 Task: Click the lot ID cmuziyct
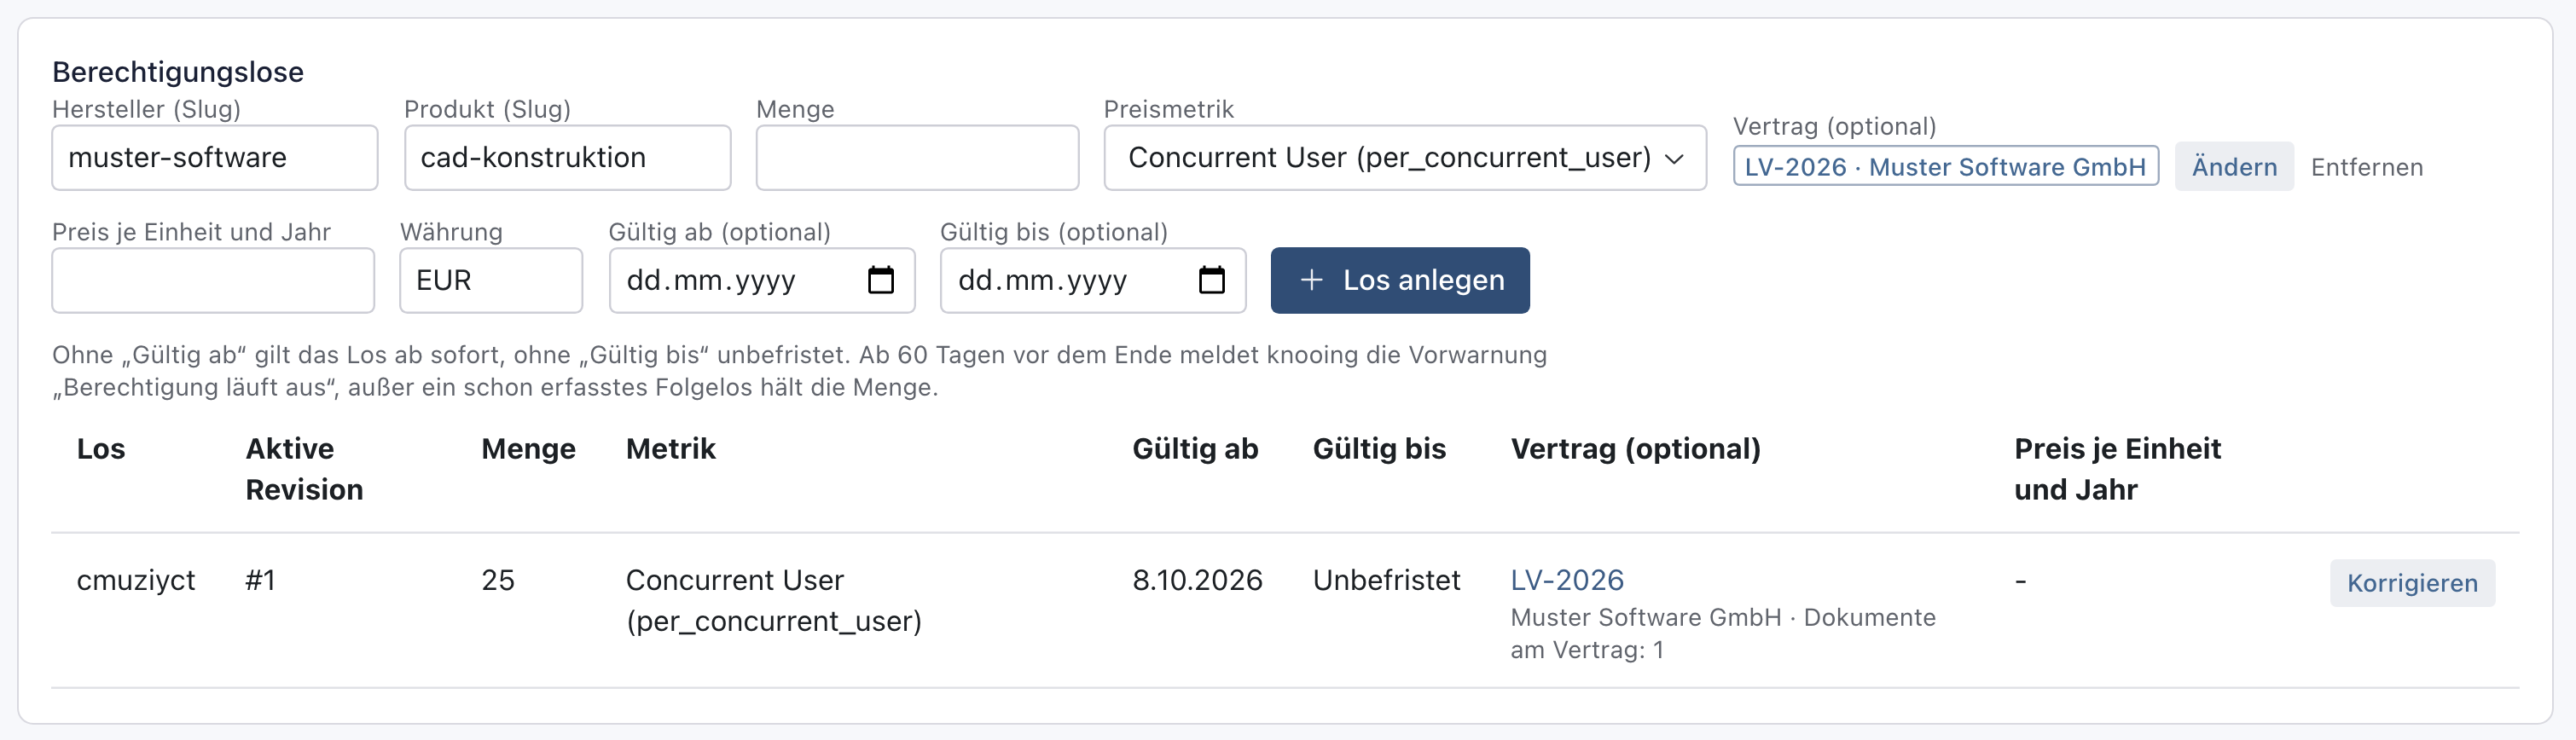click(x=136, y=580)
